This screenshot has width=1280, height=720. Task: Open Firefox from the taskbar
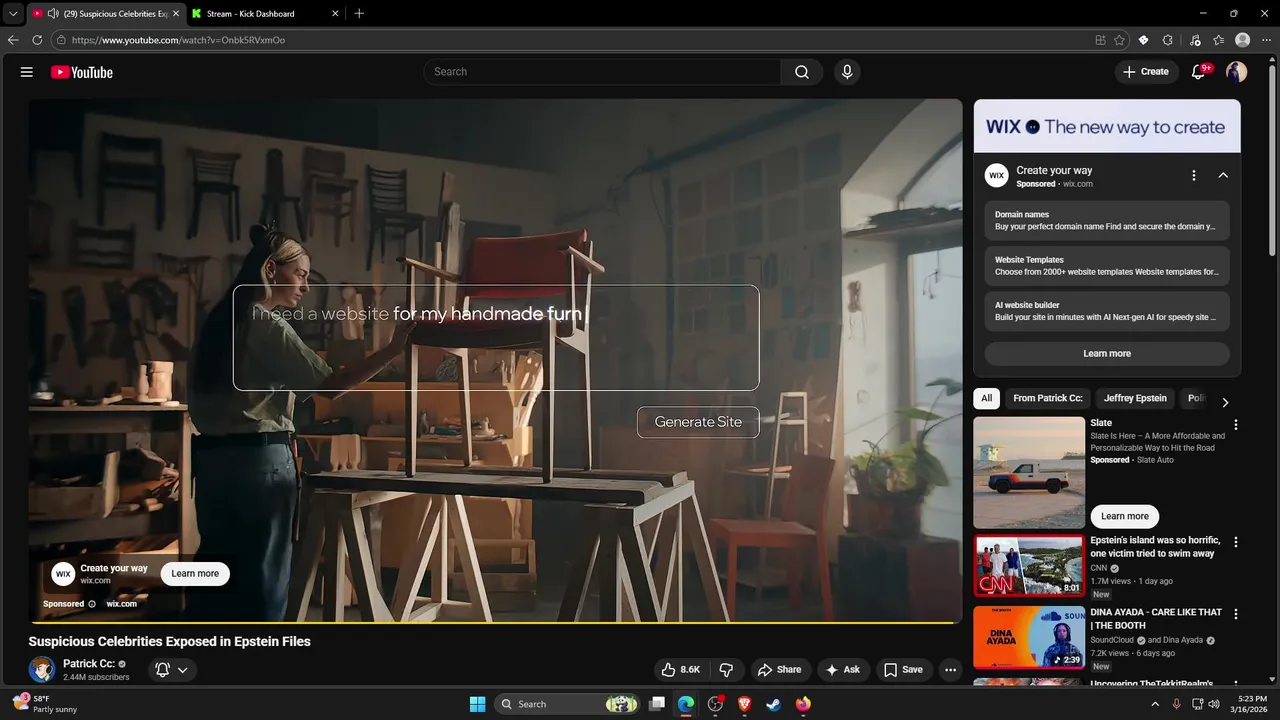coord(803,704)
